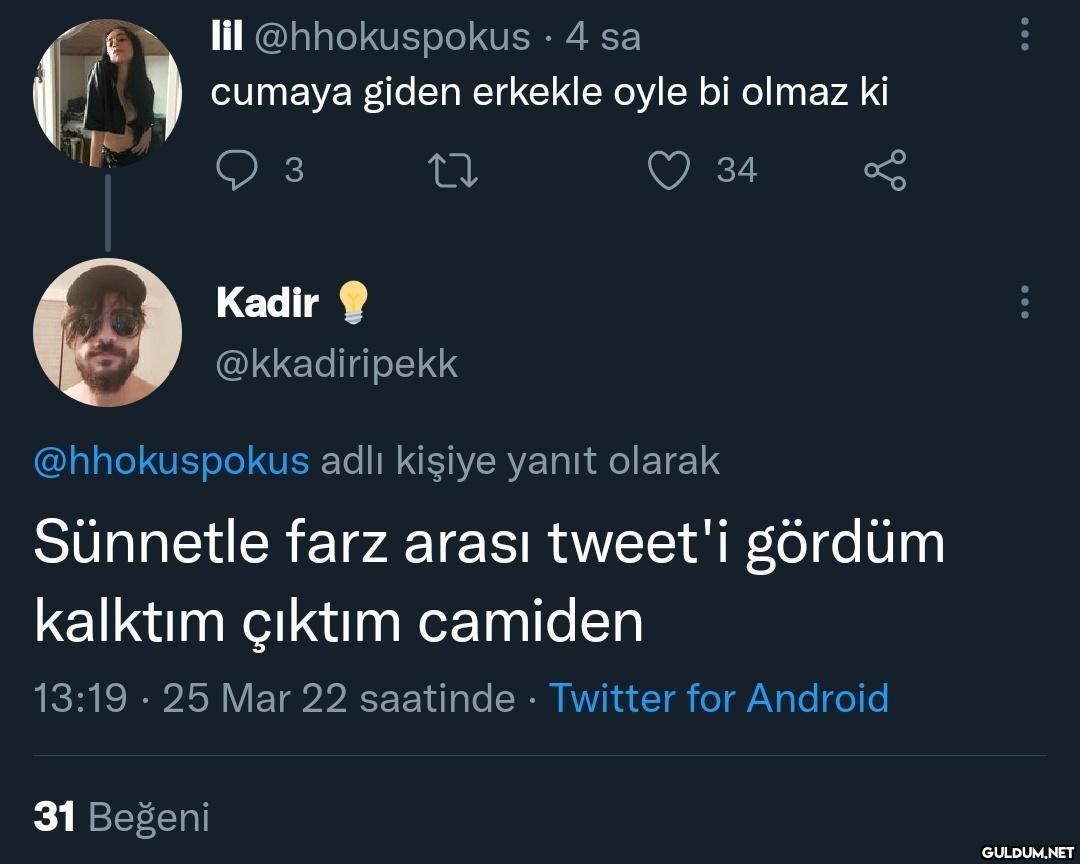Viewport: 1080px width, 864px height.
Task: Open Kadir's profile picture
Action: [107, 332]
